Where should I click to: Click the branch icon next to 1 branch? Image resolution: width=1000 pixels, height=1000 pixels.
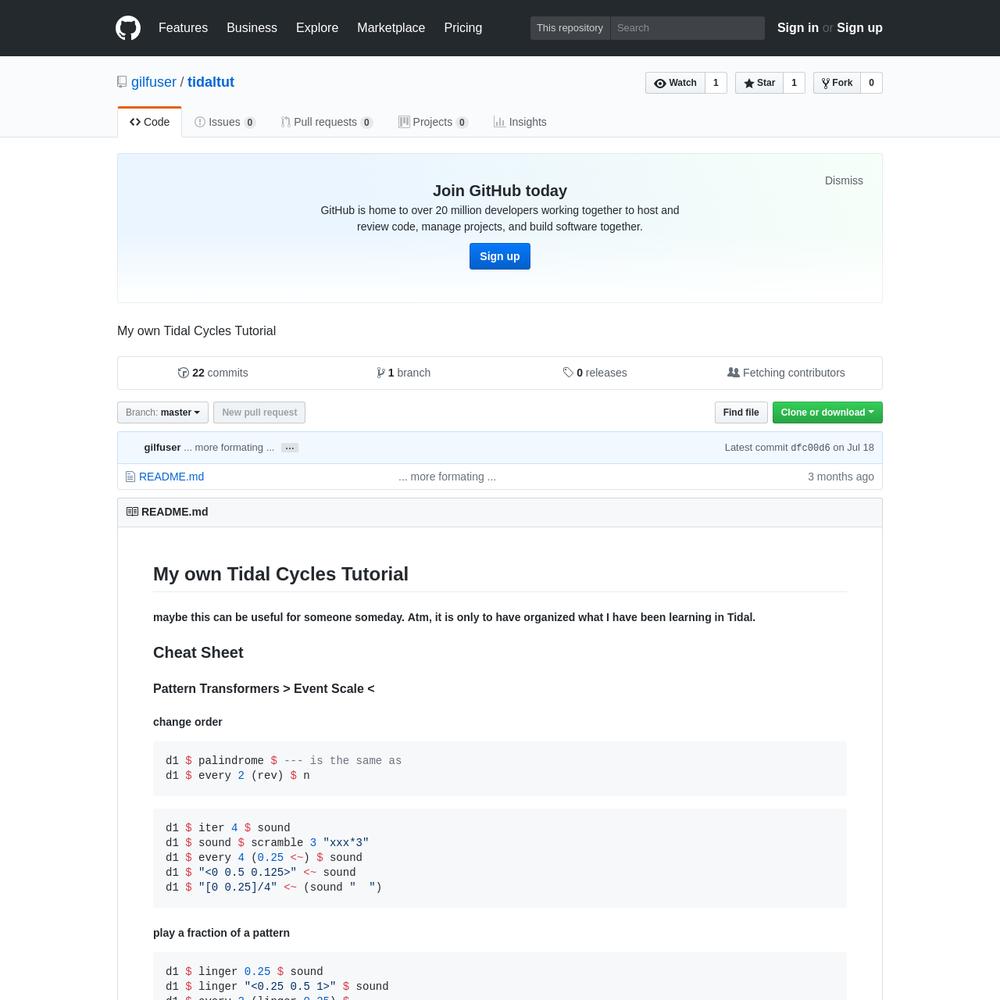click(380, 373)
